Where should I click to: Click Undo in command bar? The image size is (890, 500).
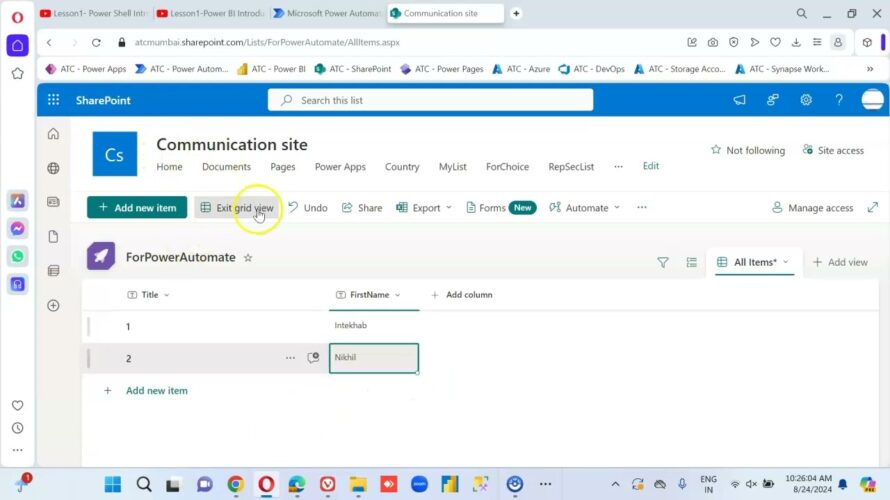click(308, 208)
